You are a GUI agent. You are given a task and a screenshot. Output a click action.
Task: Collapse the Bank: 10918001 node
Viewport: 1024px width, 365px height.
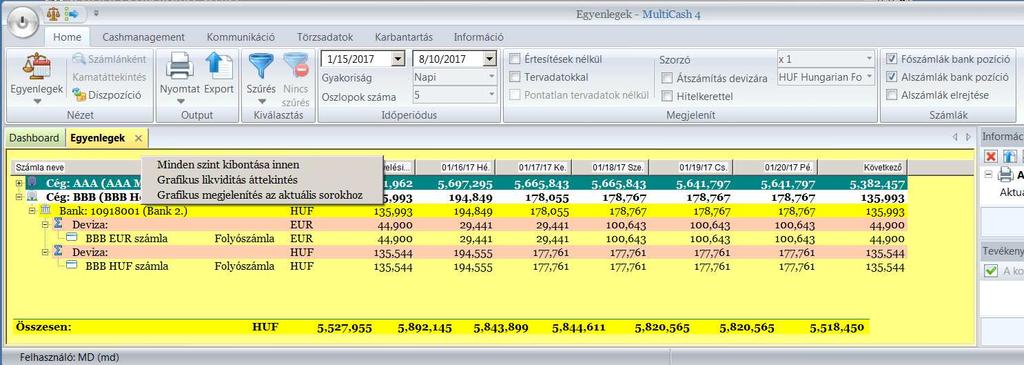(x=32, y=212)
